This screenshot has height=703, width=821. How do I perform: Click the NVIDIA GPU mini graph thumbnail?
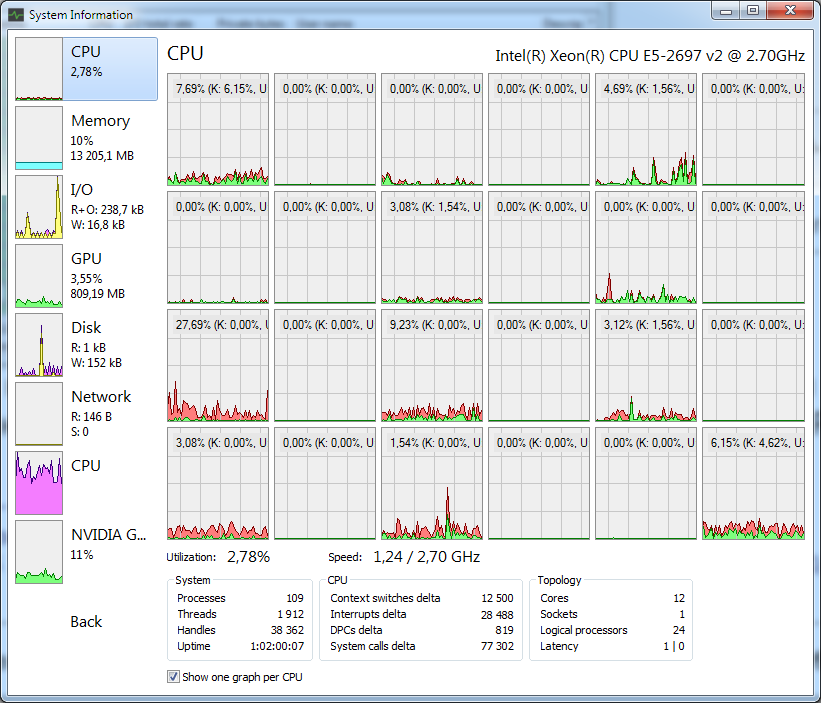click(x=39, y=552)
